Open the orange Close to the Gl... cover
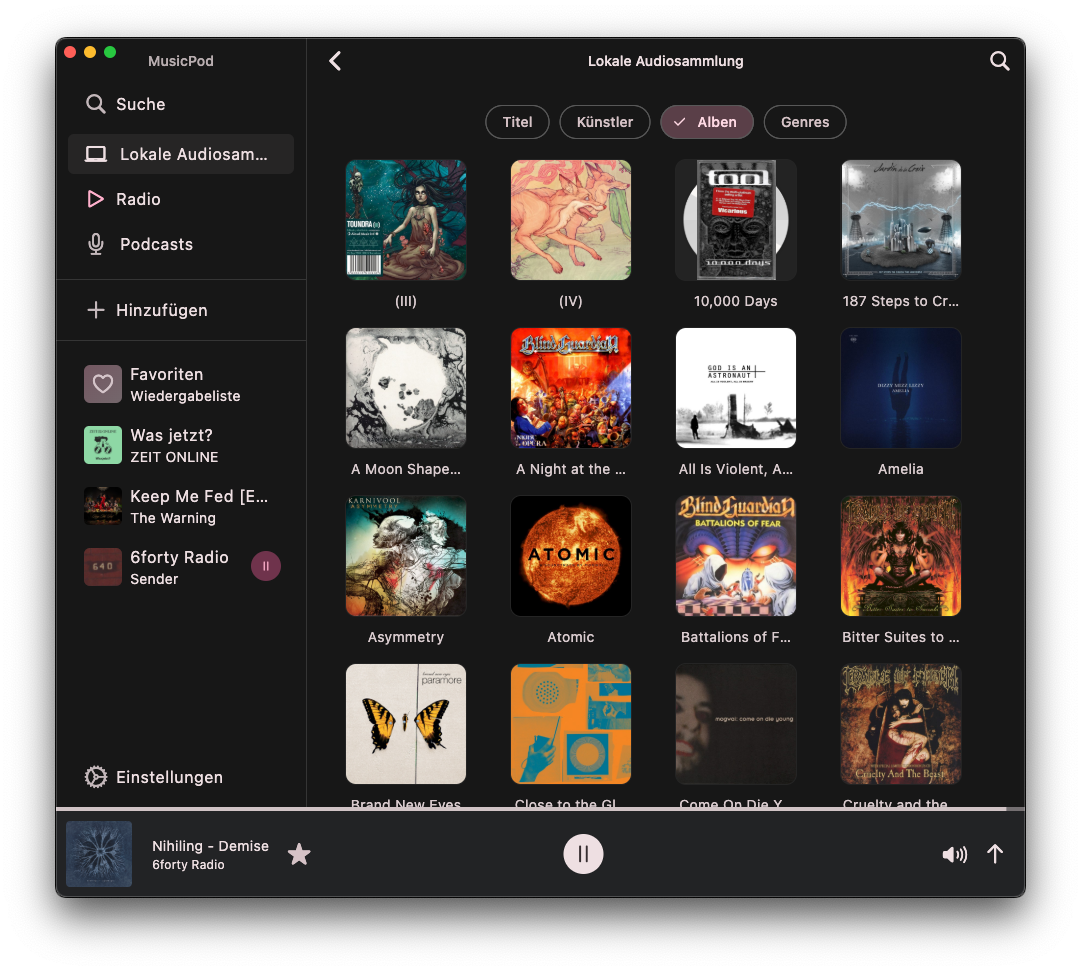 [571, 724]
